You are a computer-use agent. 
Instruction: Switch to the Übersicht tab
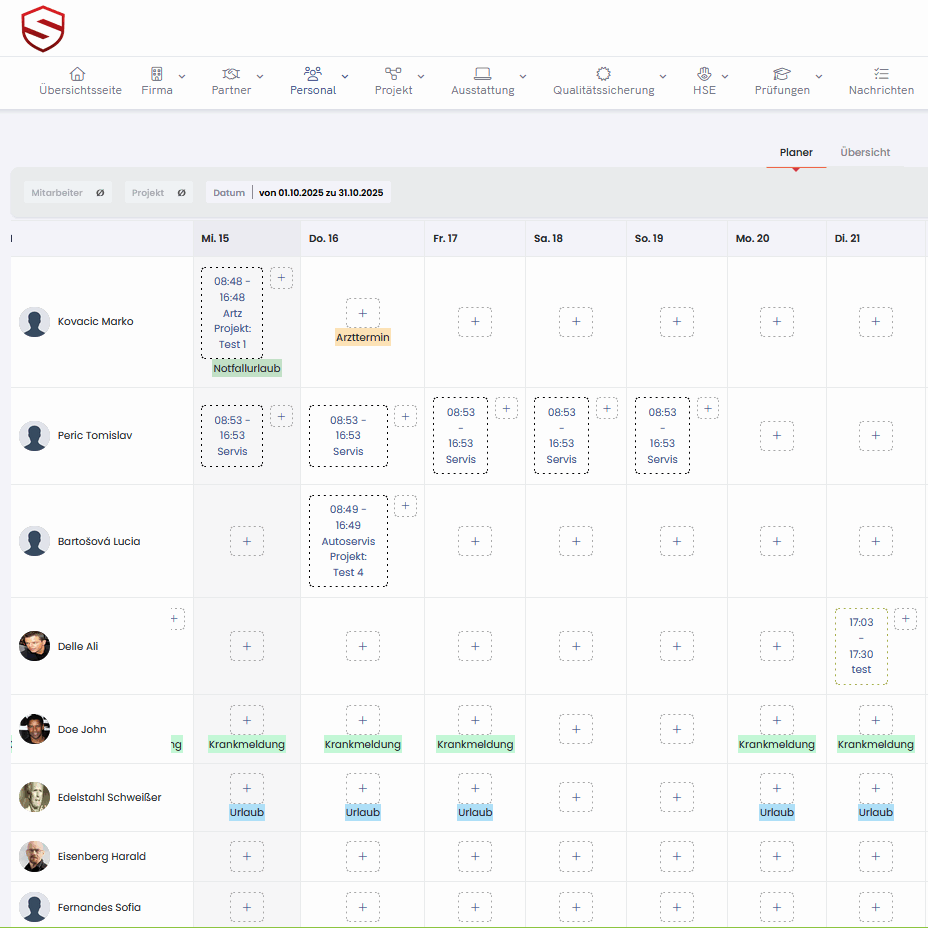click(865, 153)
